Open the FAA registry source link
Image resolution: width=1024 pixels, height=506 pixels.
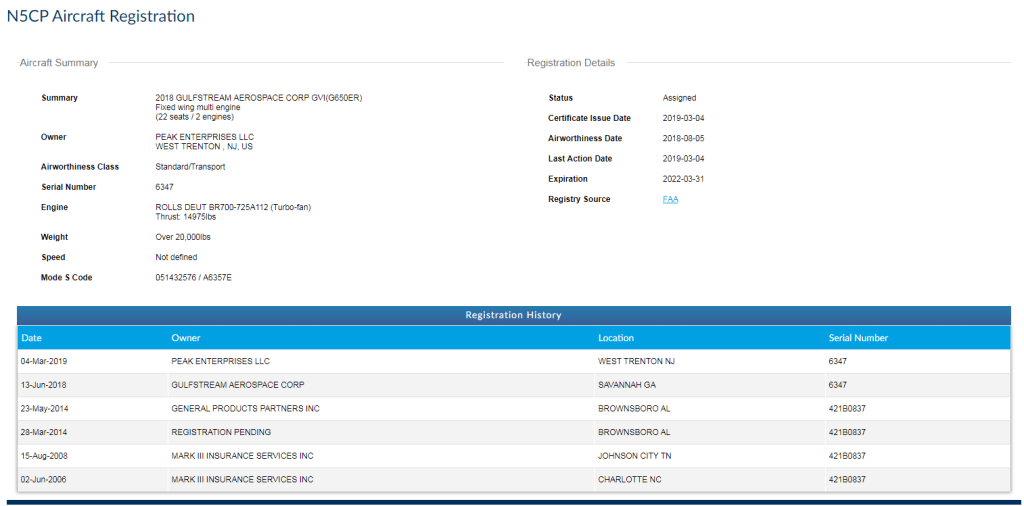(x=670, y=199)
